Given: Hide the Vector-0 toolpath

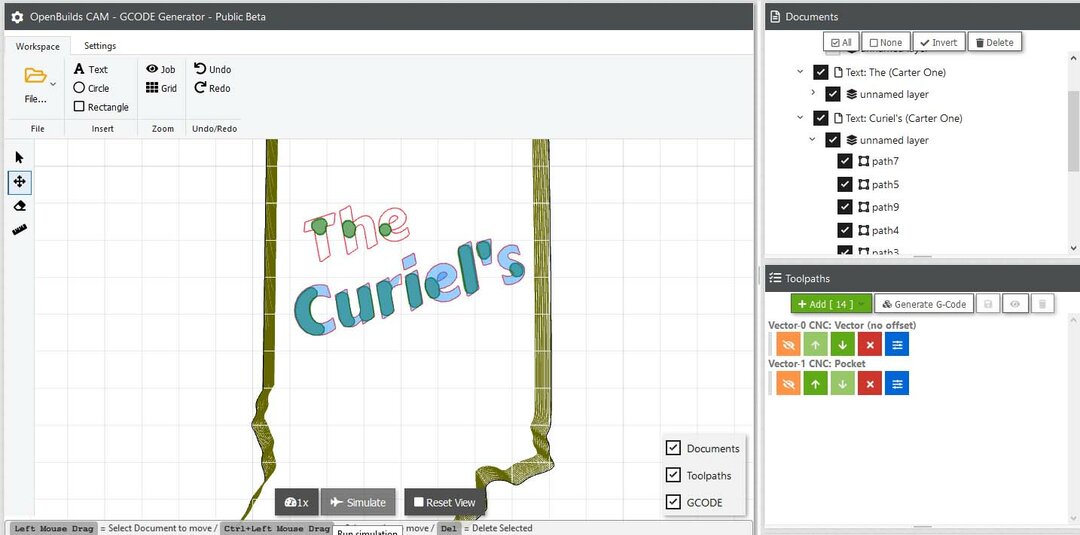Looking at the screenshot, I should click(x=788, y=345).
